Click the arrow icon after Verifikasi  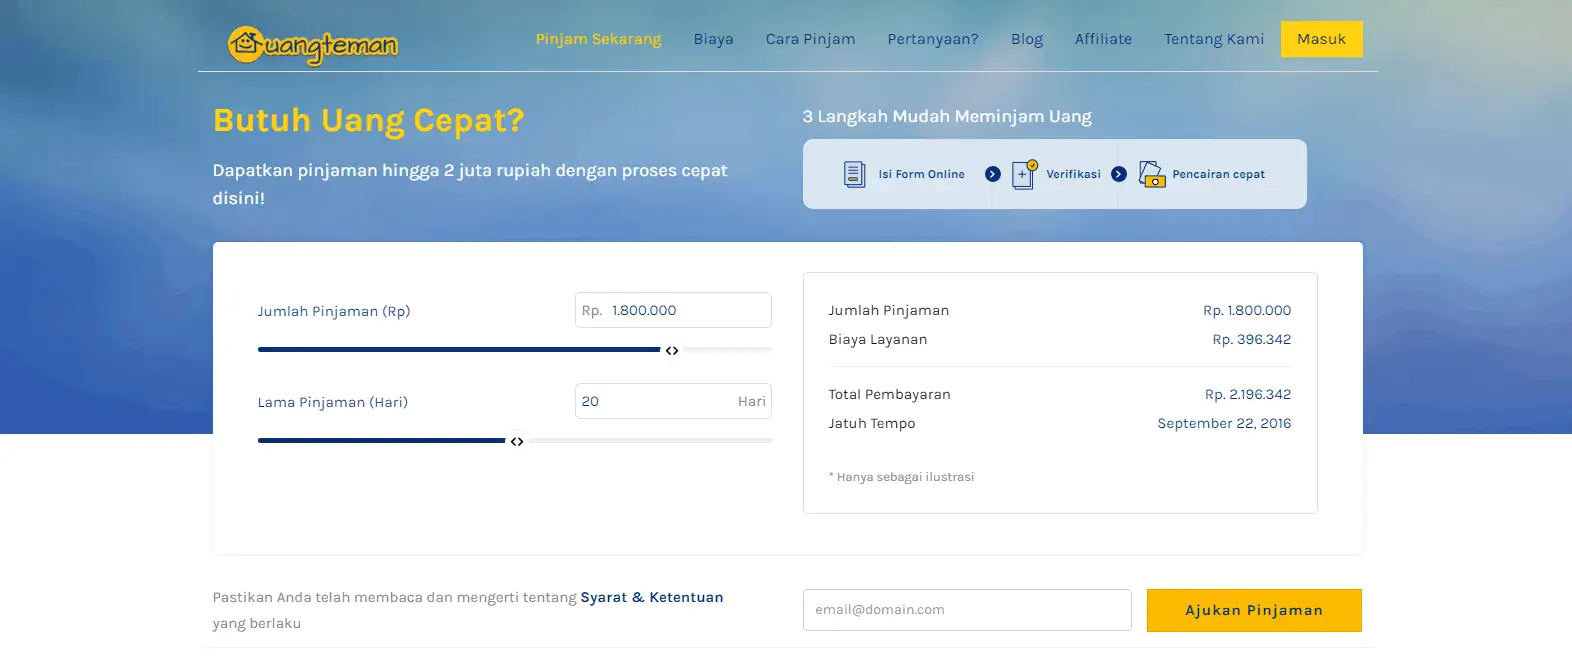1119,174
